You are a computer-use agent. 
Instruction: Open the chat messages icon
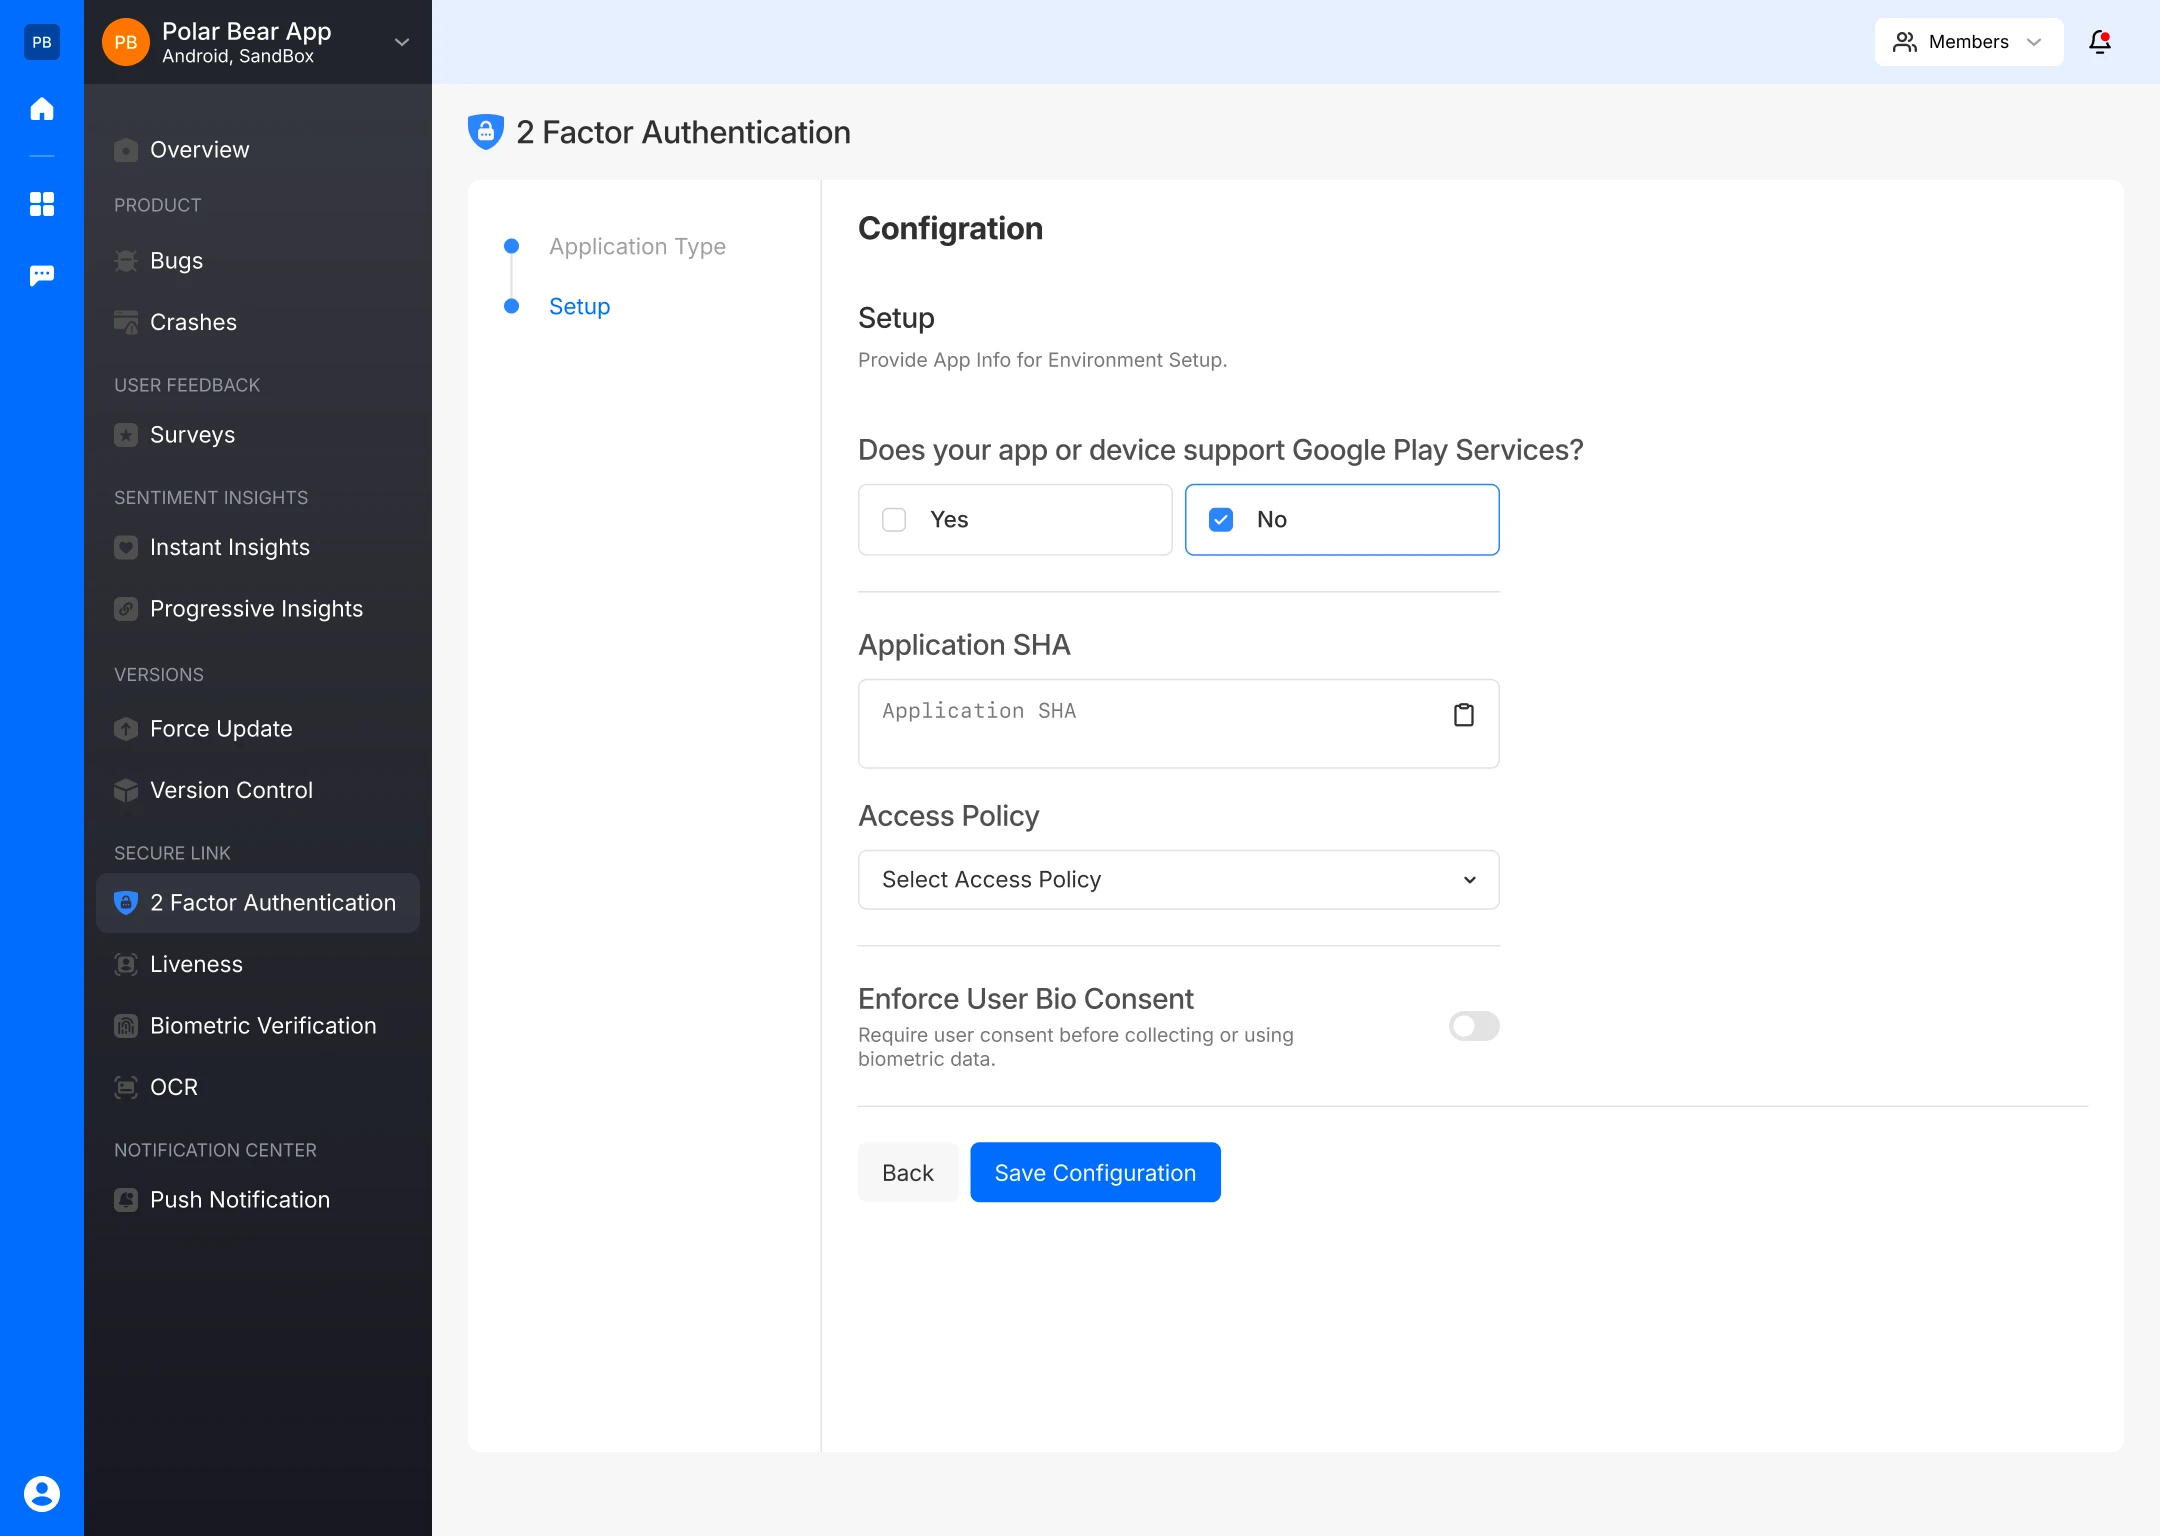click(42, 275)
